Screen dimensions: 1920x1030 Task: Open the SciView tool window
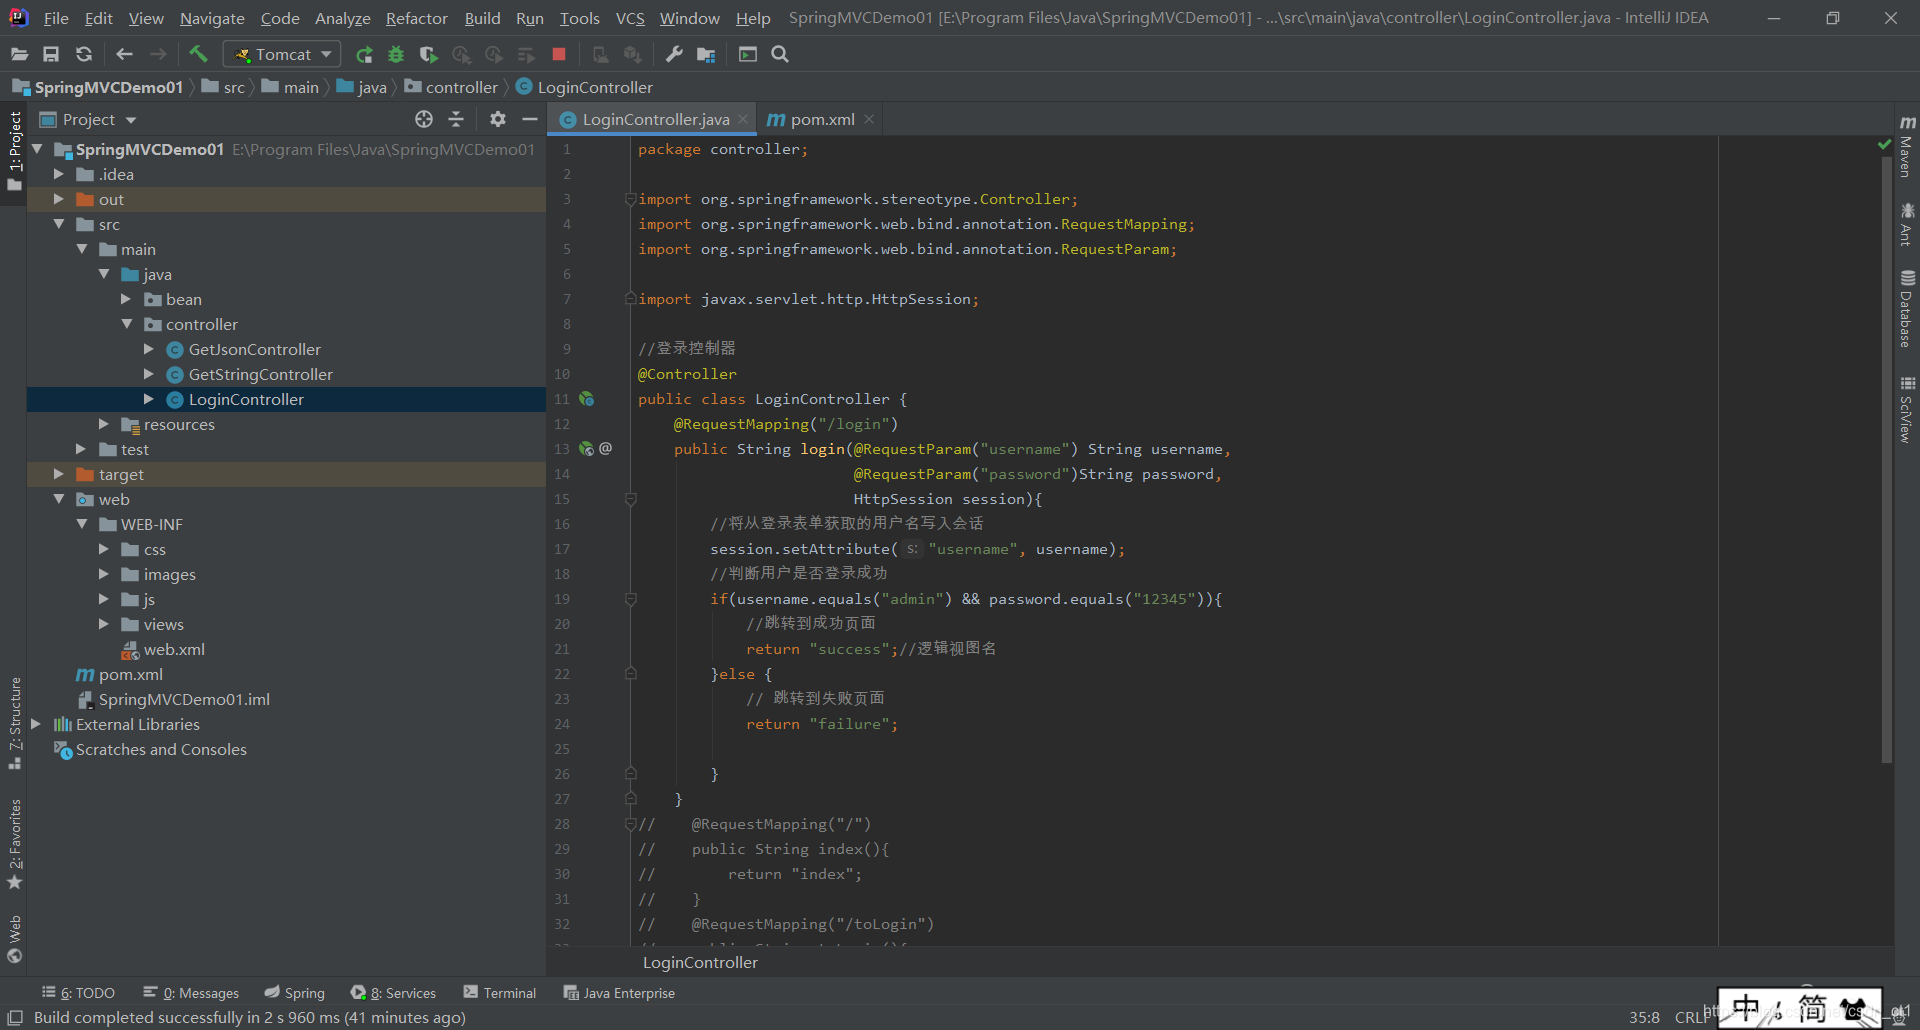[1907, 409]
